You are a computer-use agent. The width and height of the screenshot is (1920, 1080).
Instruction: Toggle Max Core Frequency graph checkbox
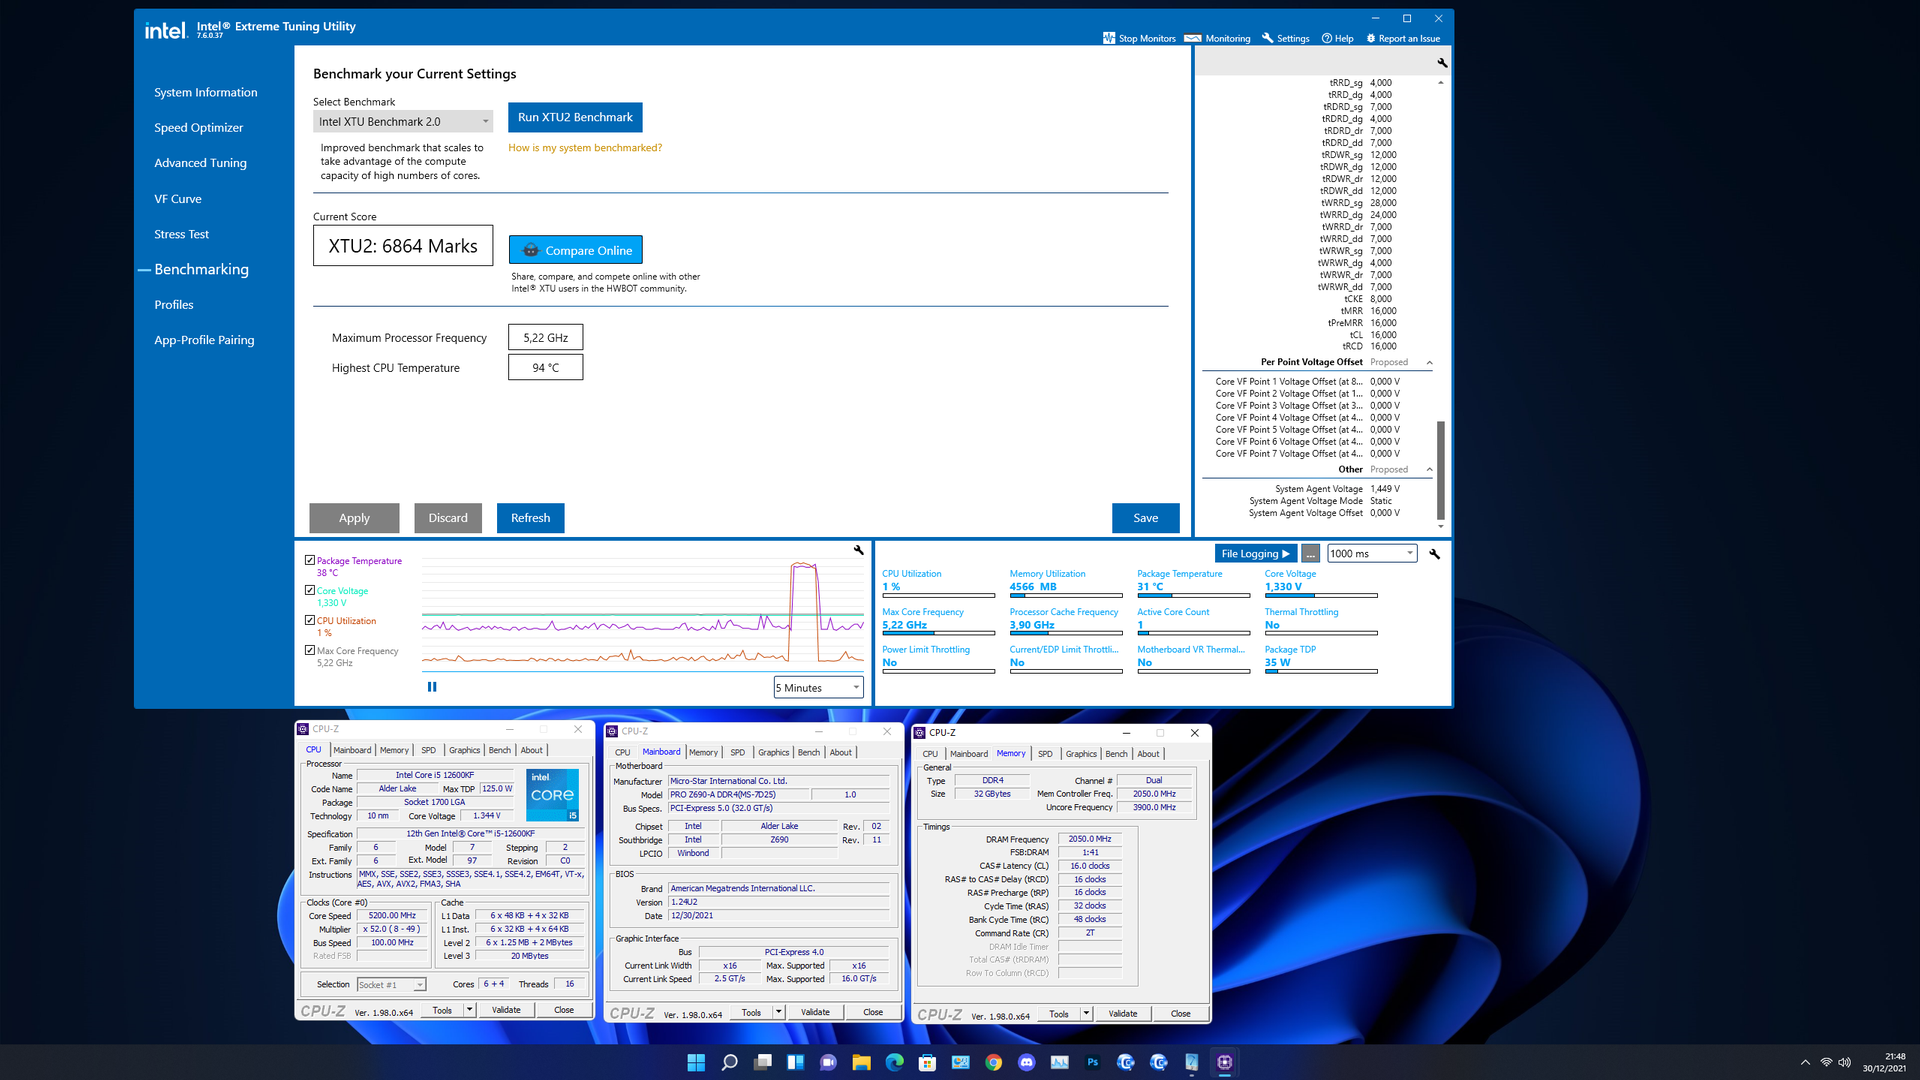(310, 650)
